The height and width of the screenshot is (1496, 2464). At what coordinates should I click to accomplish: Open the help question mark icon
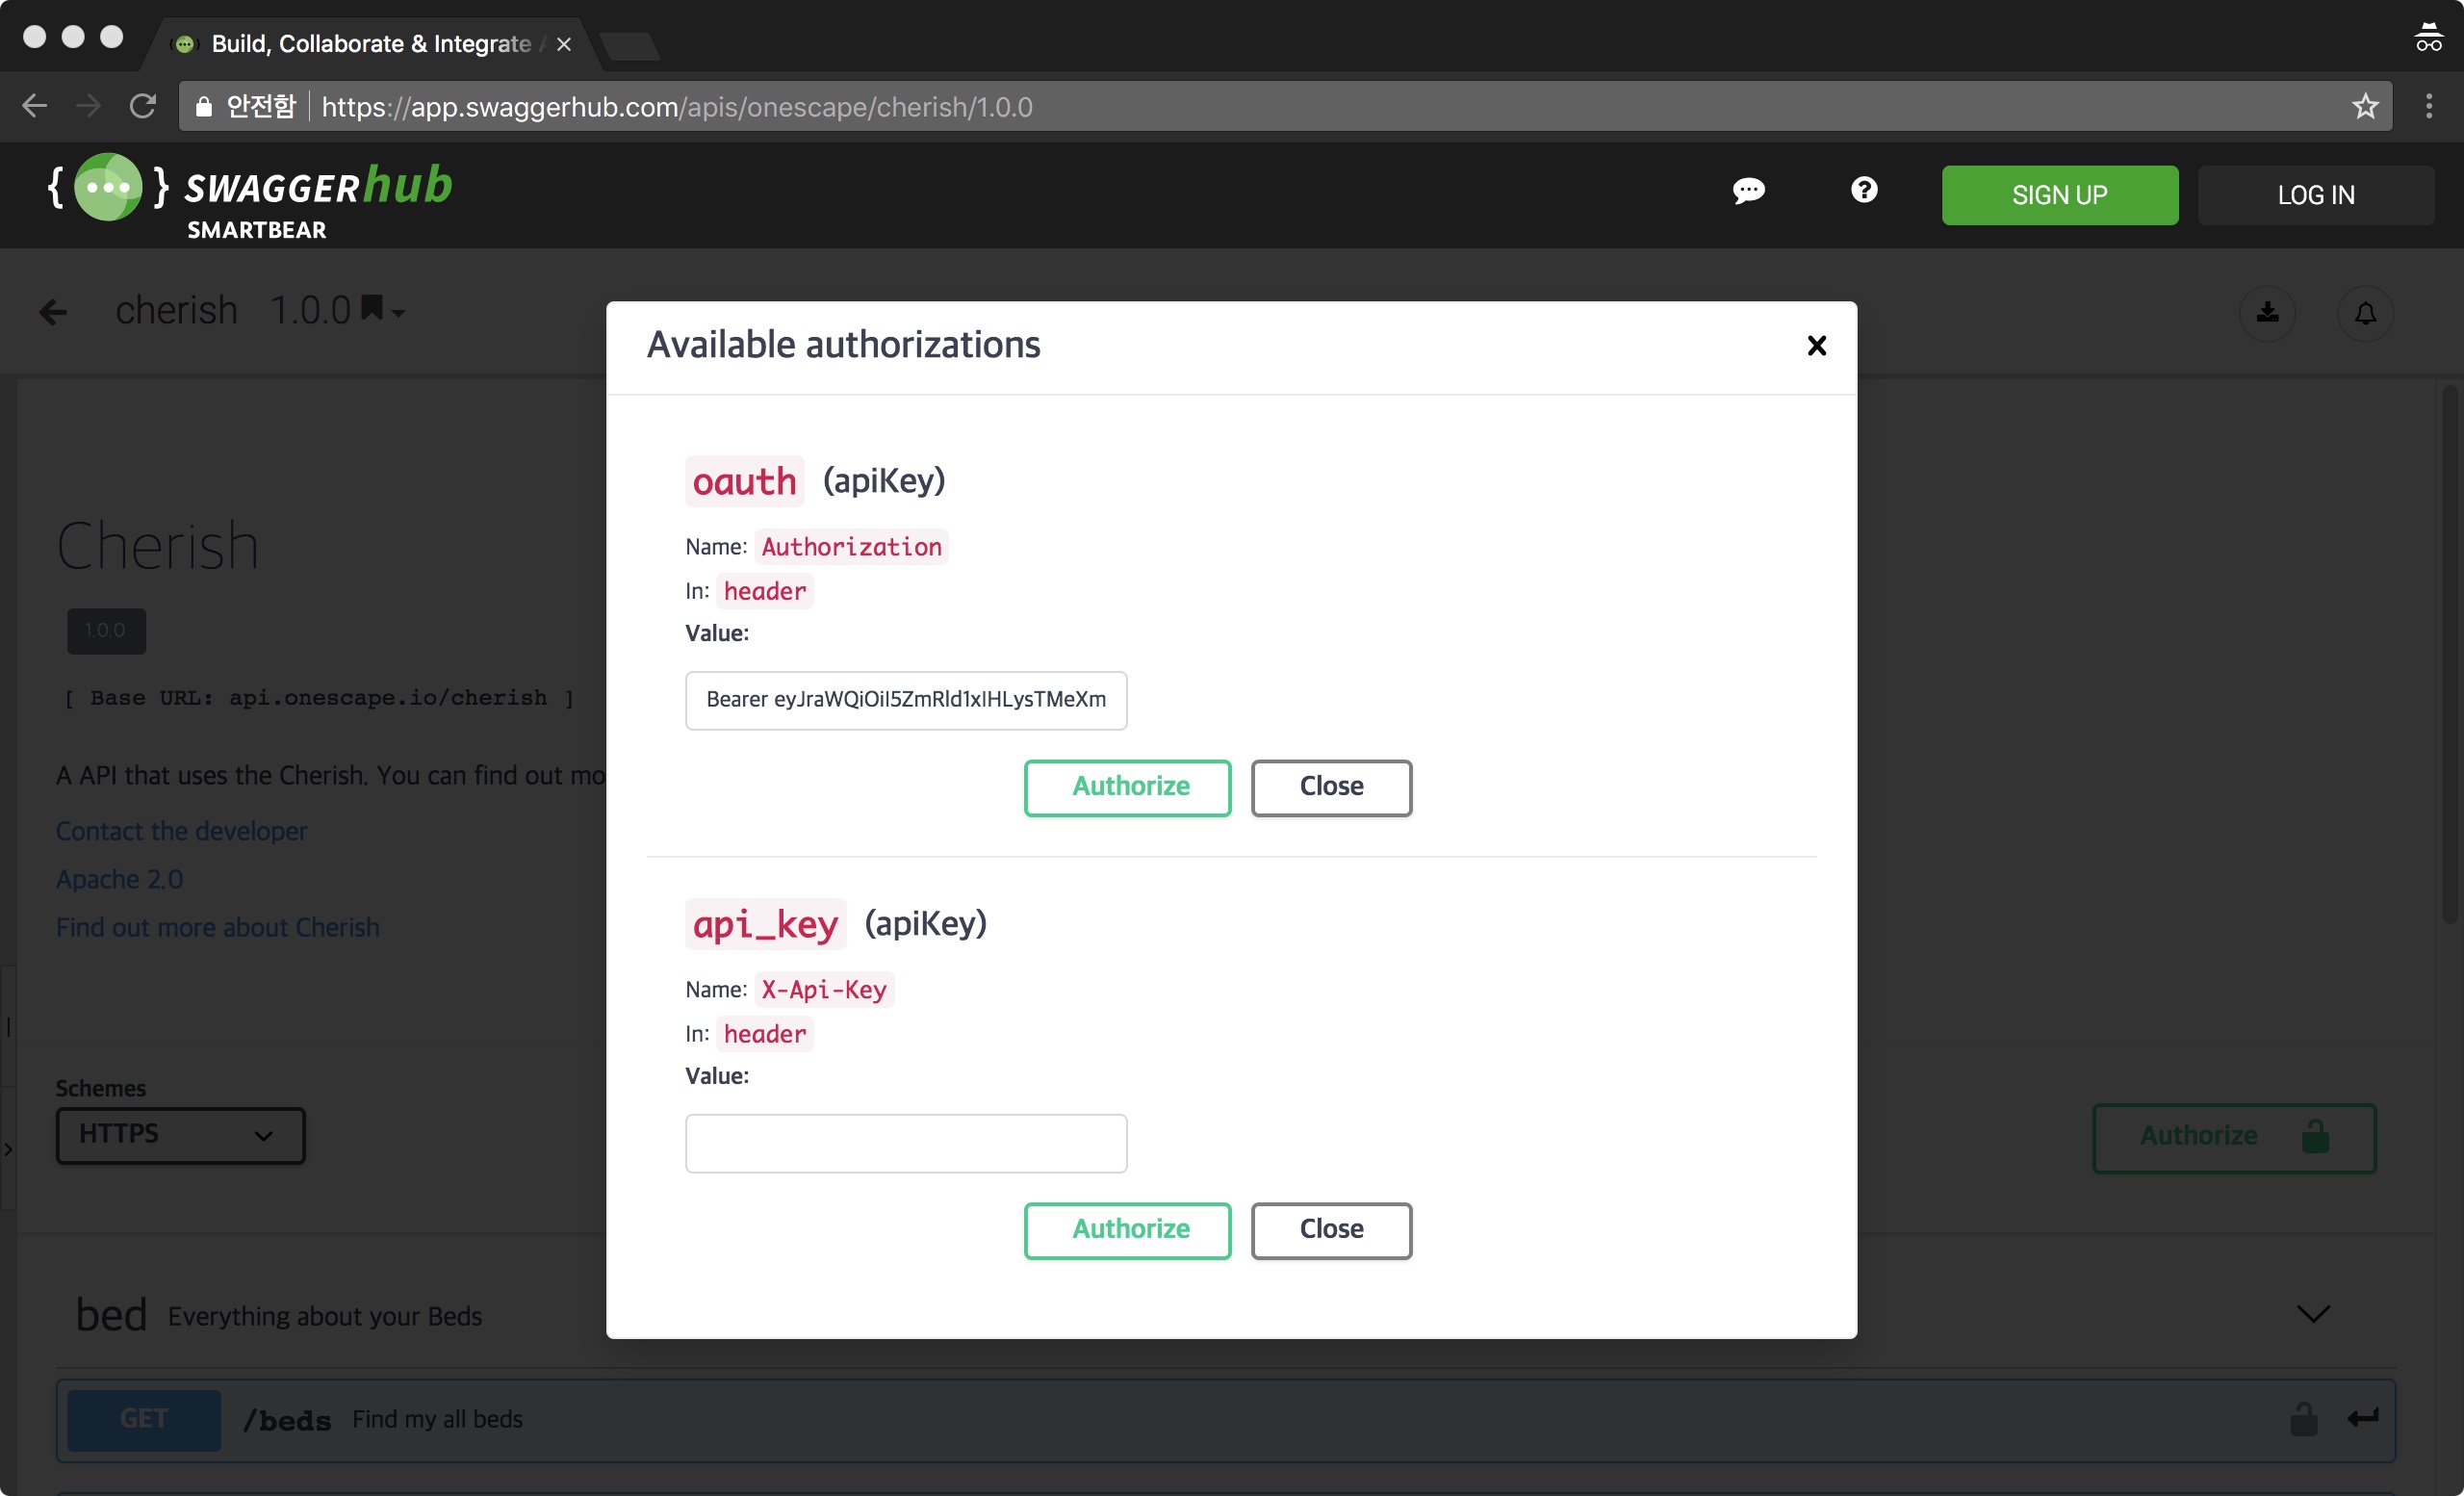click(1863, 189)
